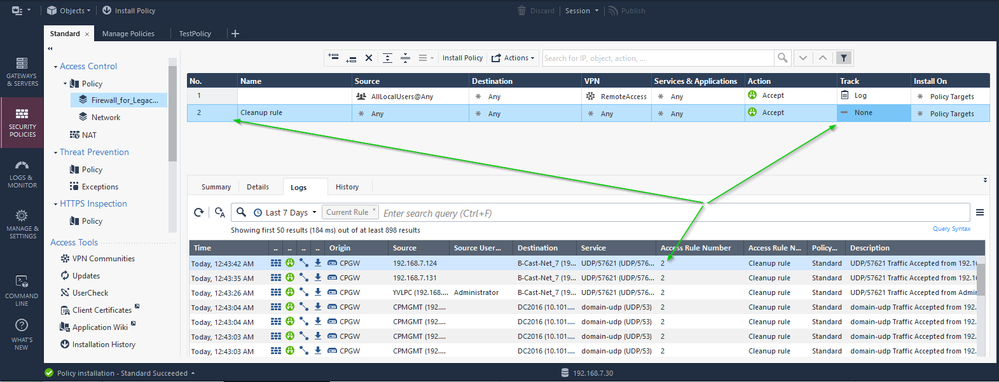This screenshot has width=999, height=382.
Task: Click the Publish button
Action: point(626,10)
